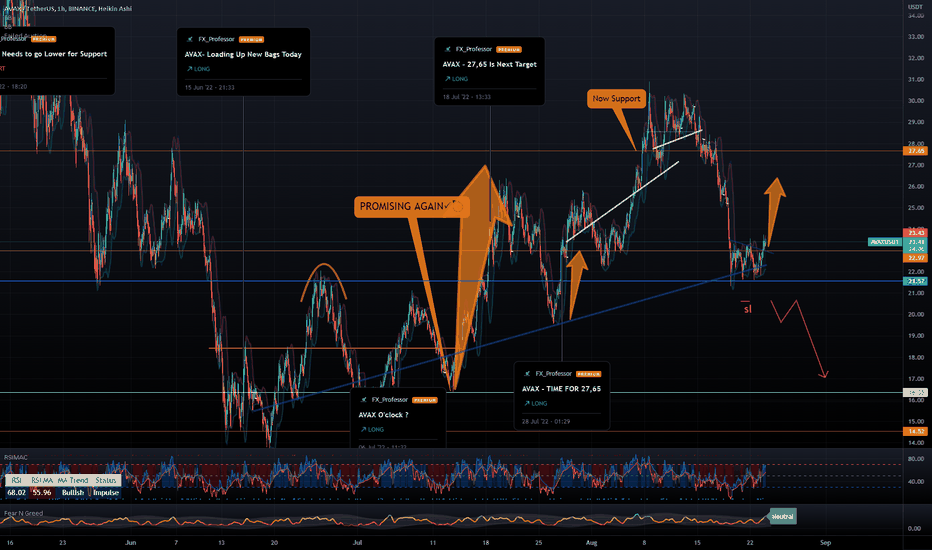Click the FX_Professor avatar on 27,65 Is Next Target card

point(448,49)
